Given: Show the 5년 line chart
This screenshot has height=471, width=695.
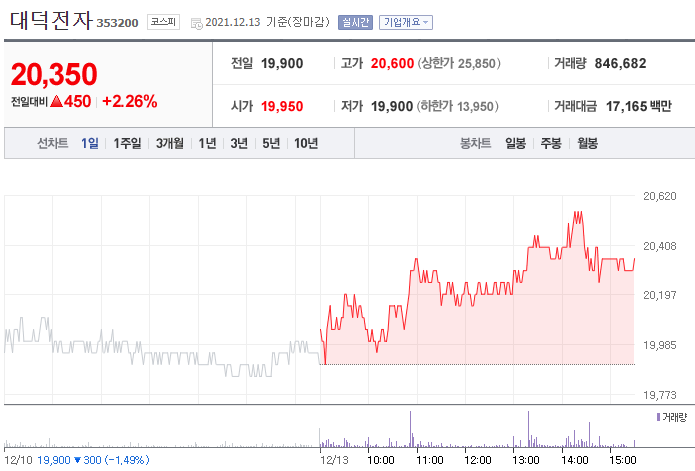Looking at the screenshot, I should [x=271, y=143].
